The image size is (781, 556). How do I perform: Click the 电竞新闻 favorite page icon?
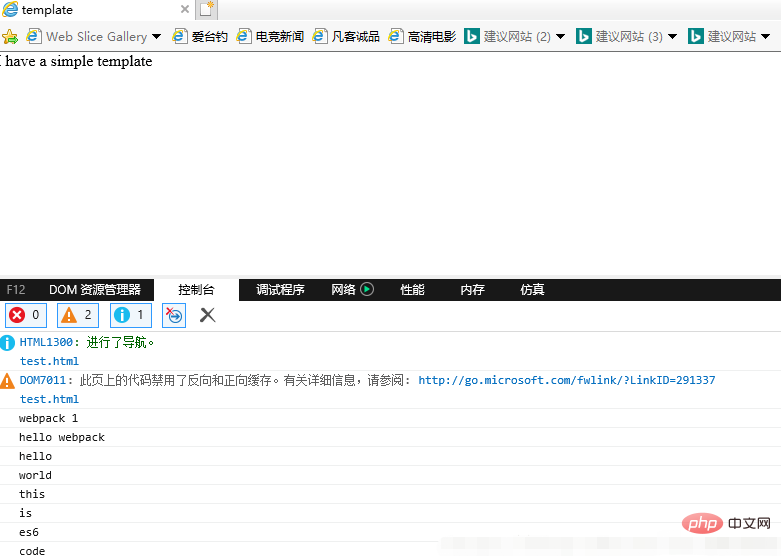coord(244,36)
